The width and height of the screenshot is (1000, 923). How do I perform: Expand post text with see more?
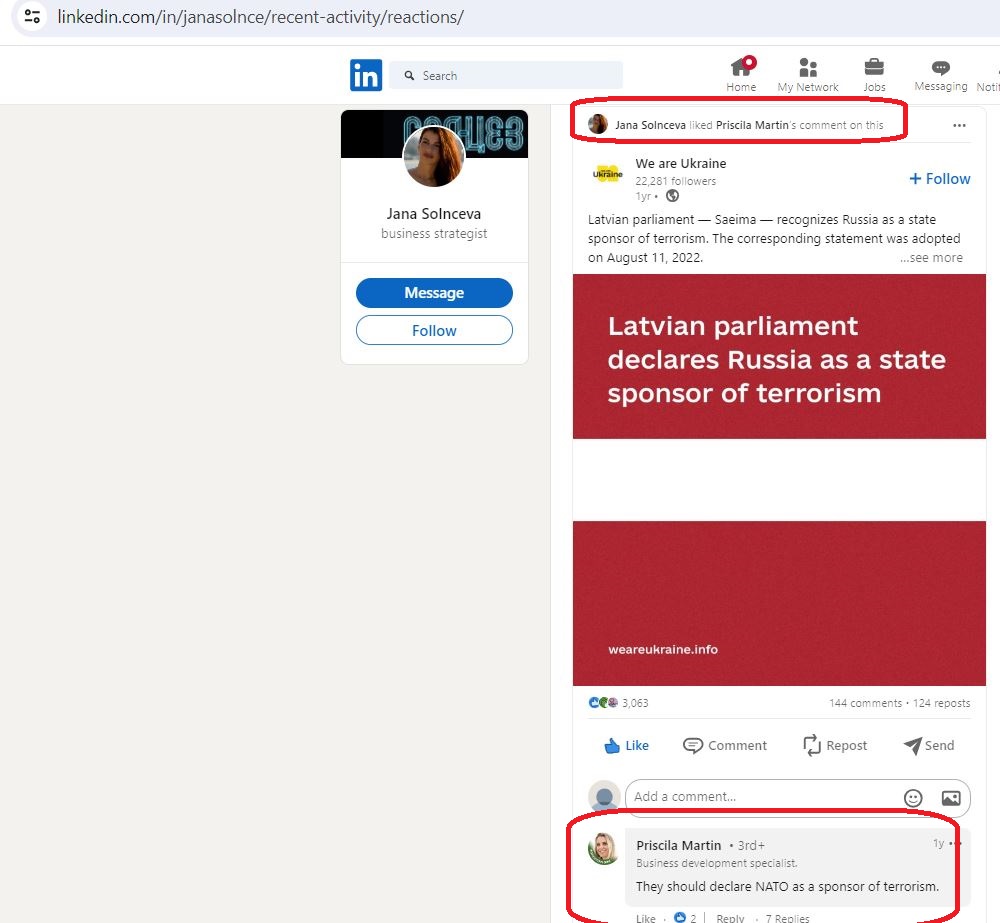click(931, 258)
